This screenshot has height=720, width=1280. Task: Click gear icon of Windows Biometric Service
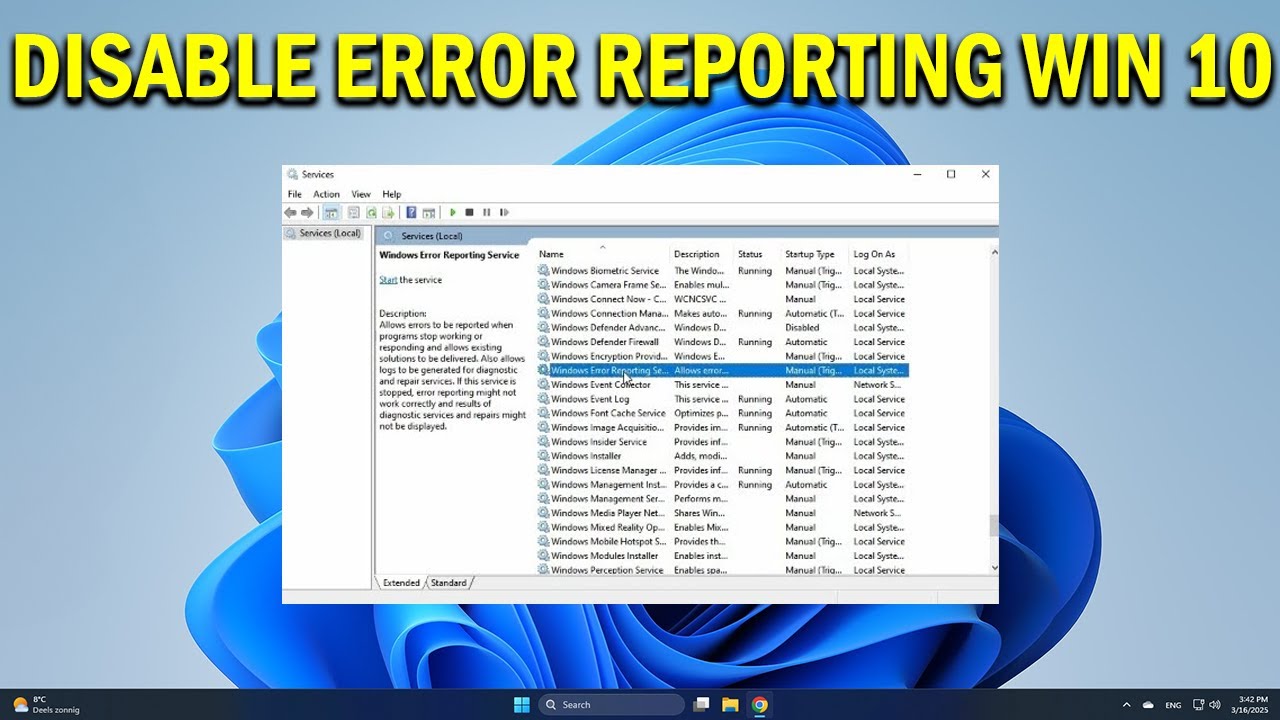[544, 270]
